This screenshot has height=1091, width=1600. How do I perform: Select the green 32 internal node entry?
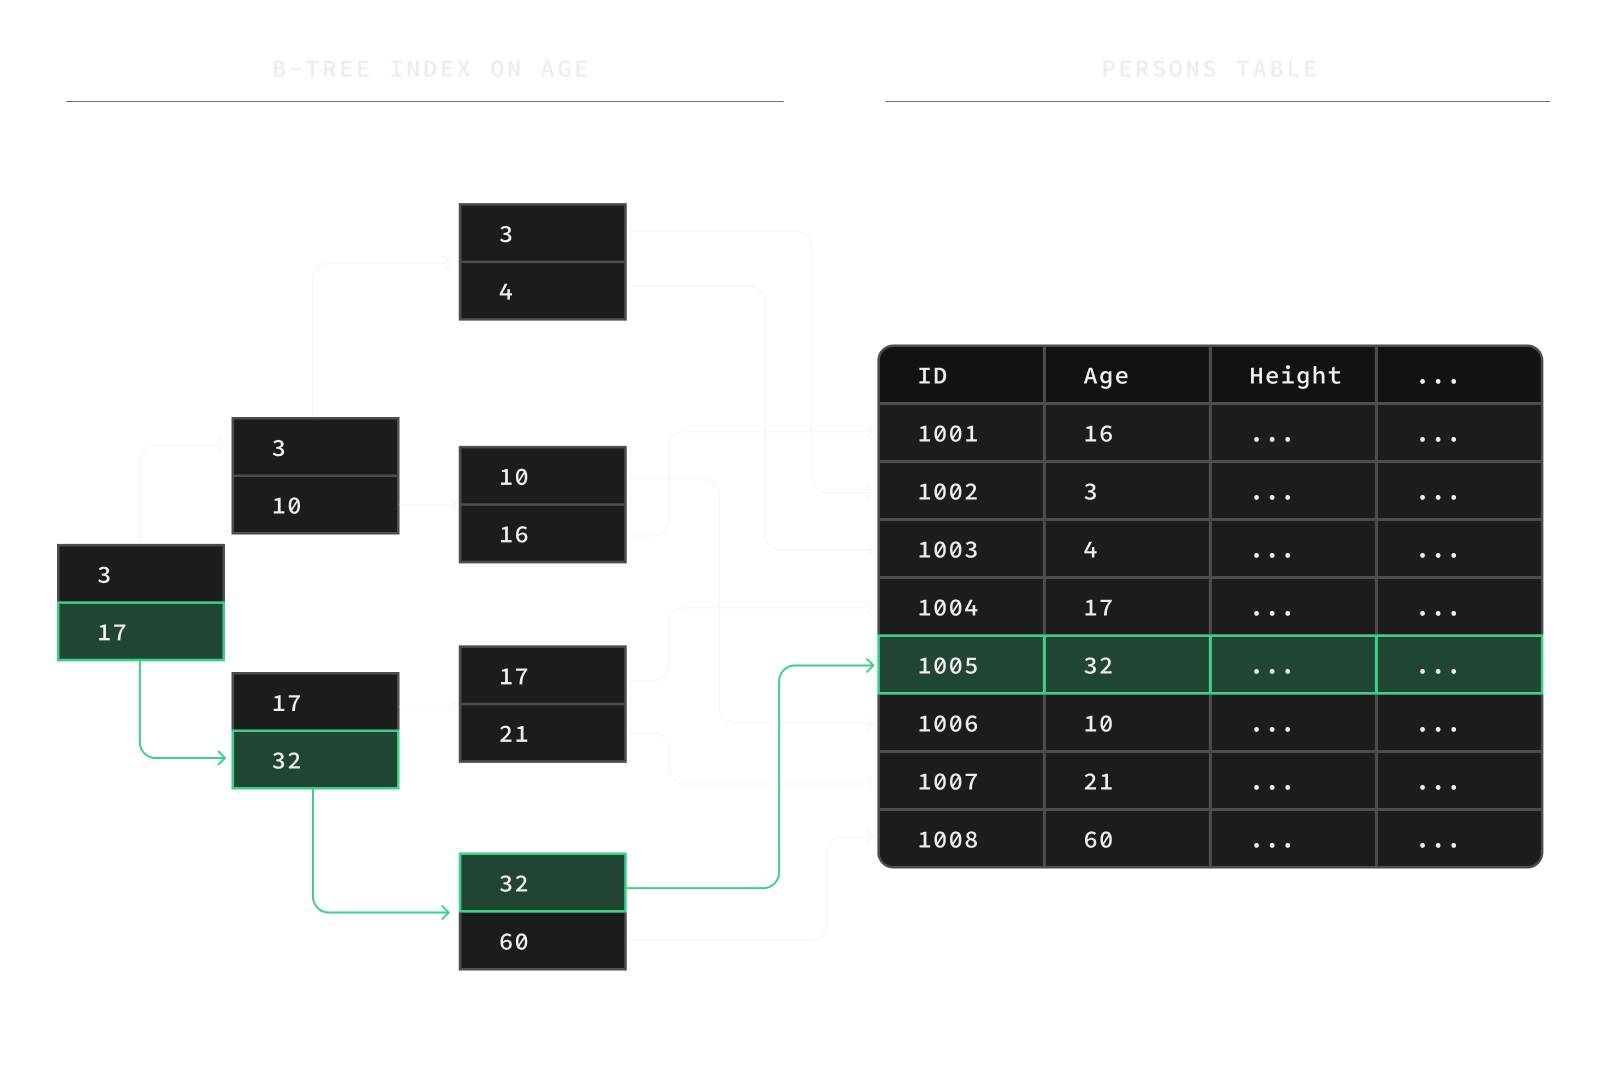point(315,760)
